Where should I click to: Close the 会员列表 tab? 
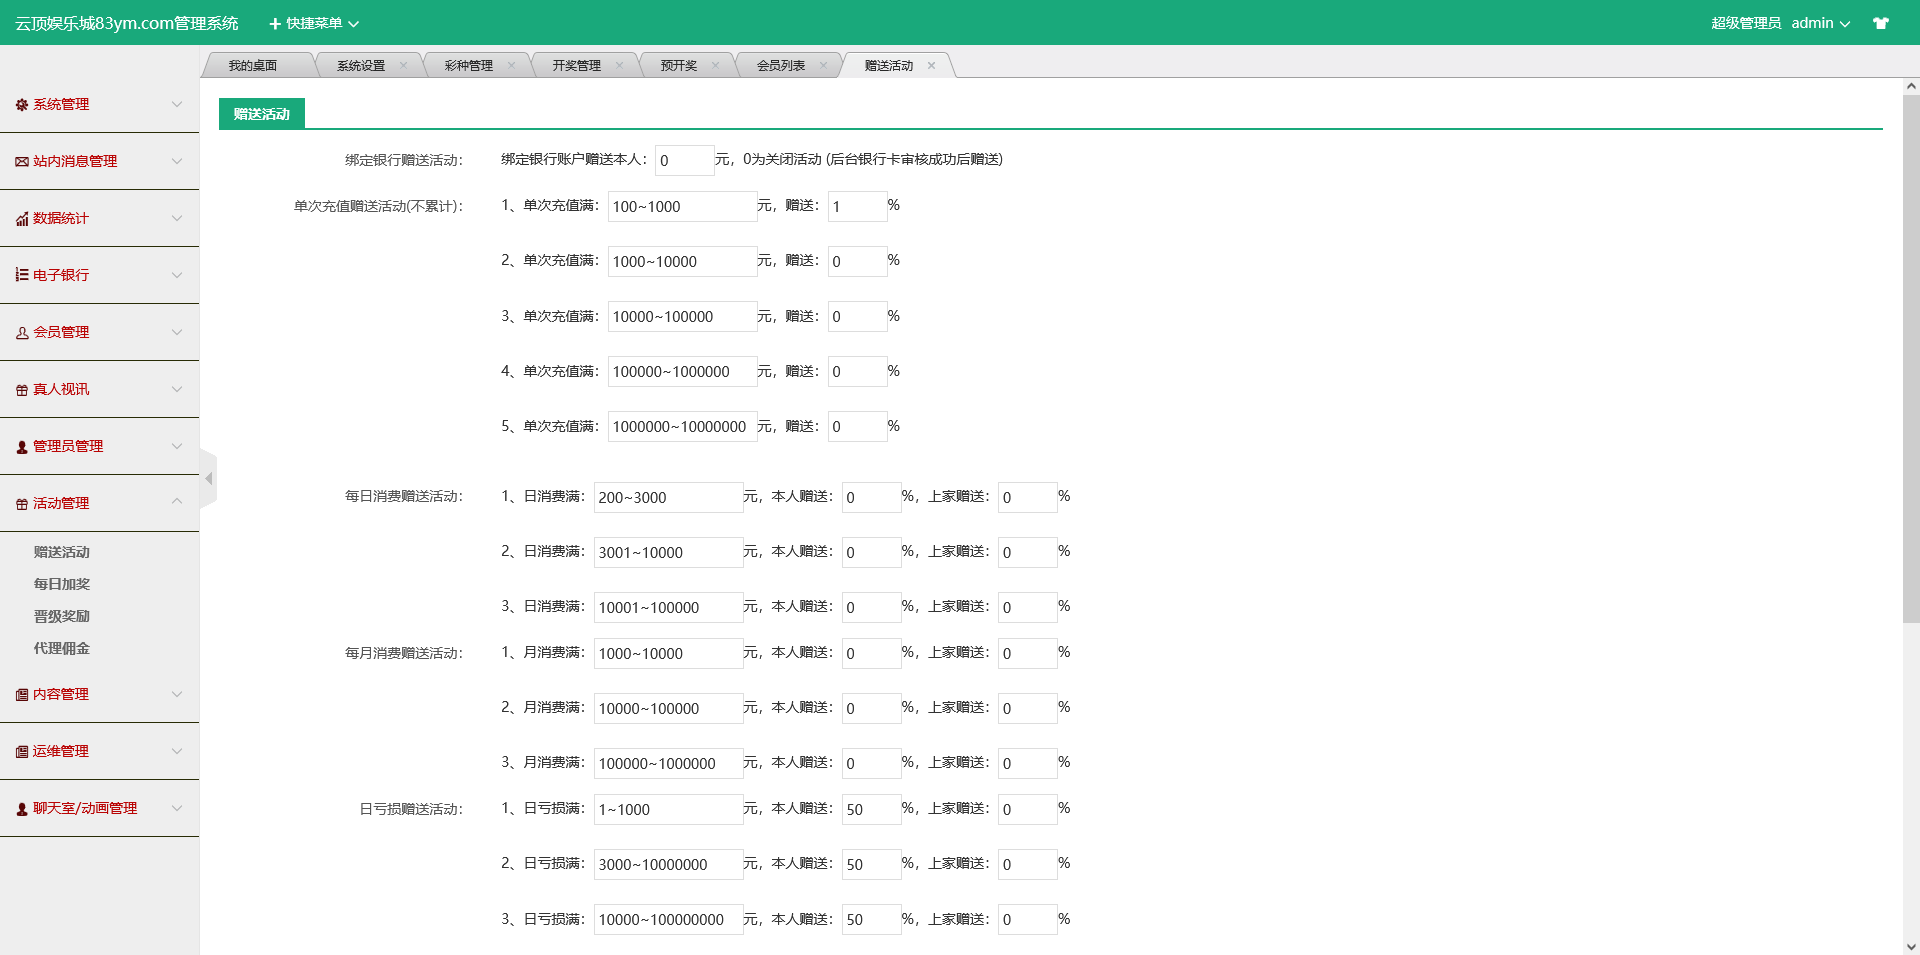tap(823, 66)
